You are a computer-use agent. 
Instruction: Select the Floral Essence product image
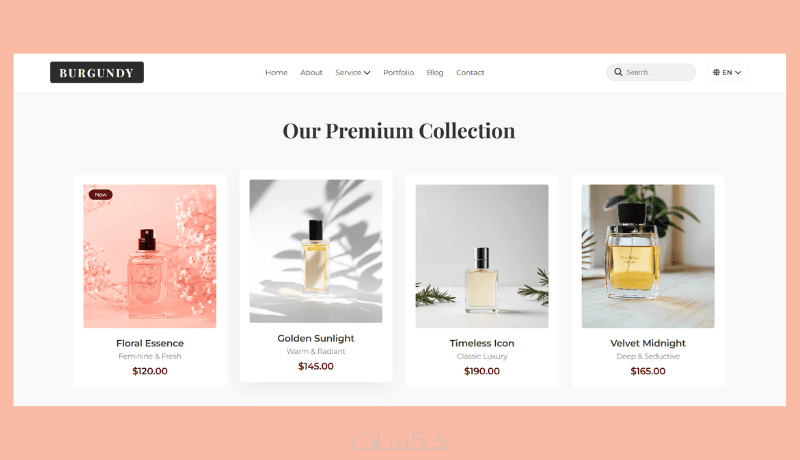pos(150,256)
